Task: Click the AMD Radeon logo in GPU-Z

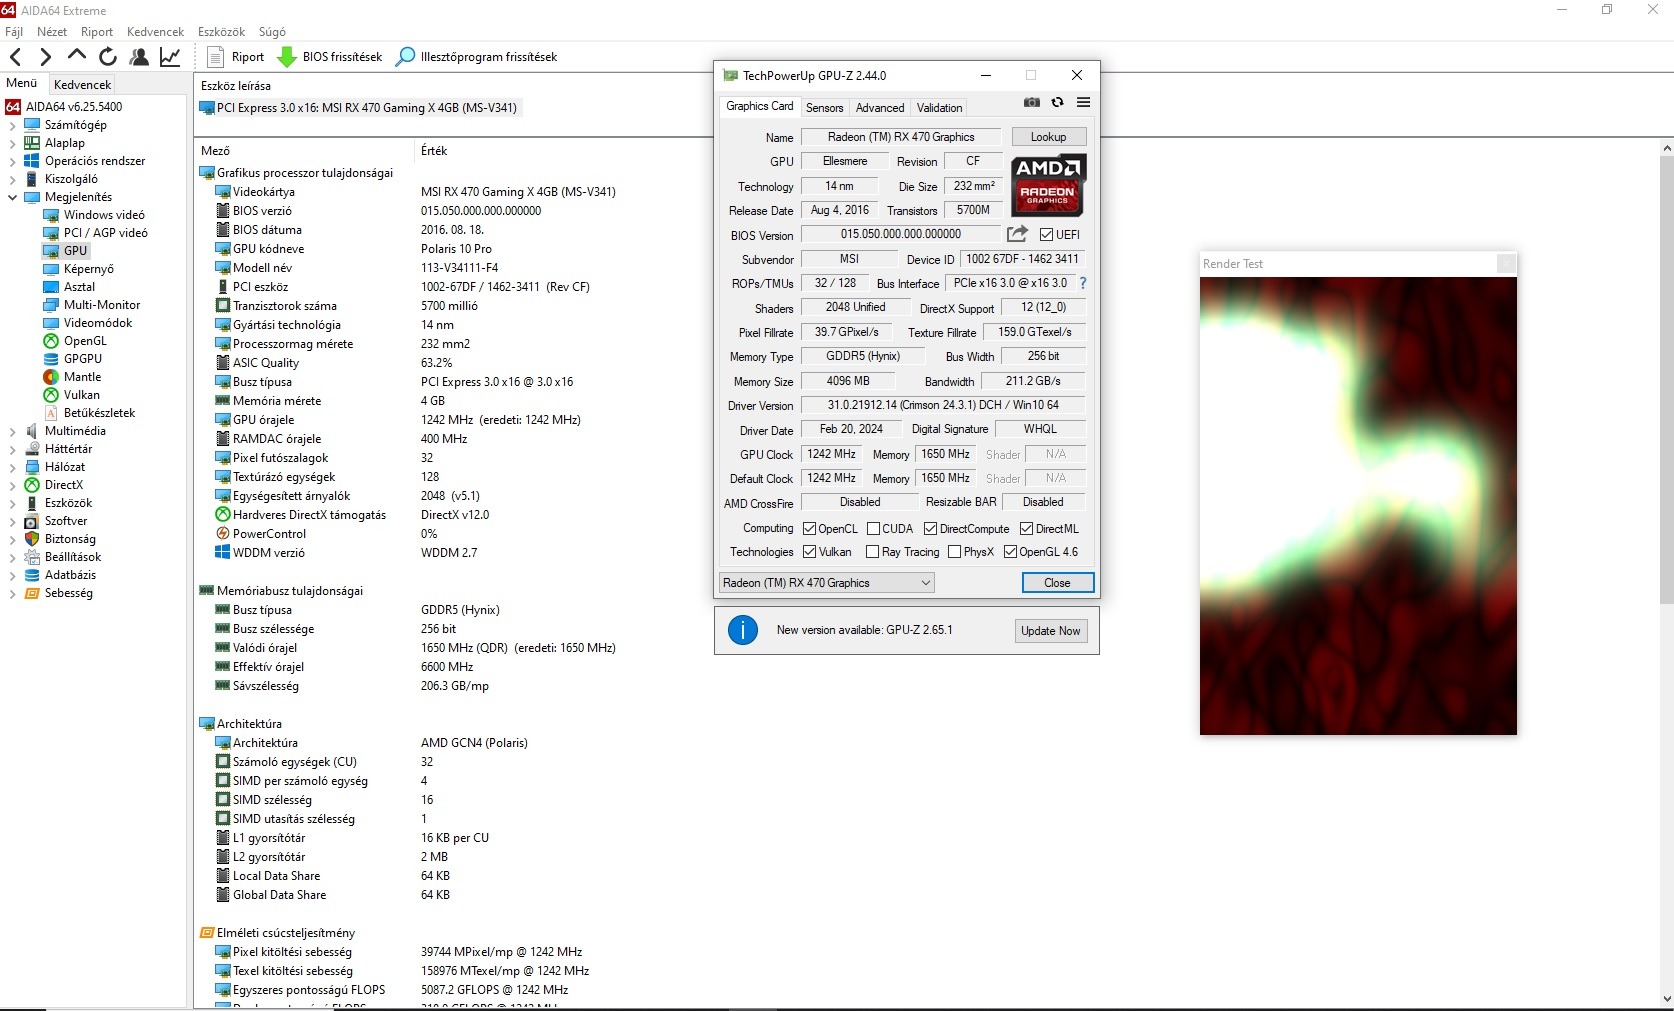Action: (x=1047, y=186)
